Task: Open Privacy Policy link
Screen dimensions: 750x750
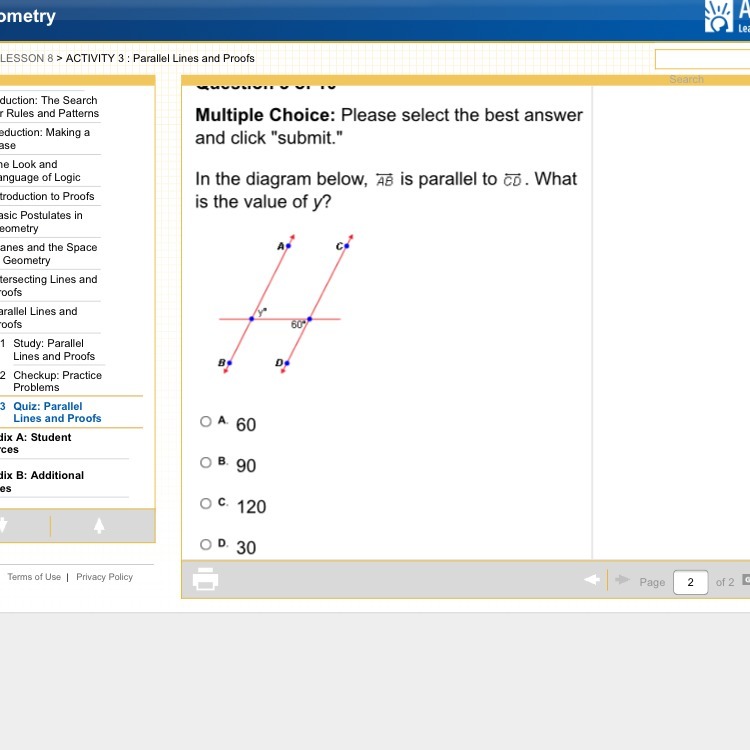Action: tap(104, 577)
